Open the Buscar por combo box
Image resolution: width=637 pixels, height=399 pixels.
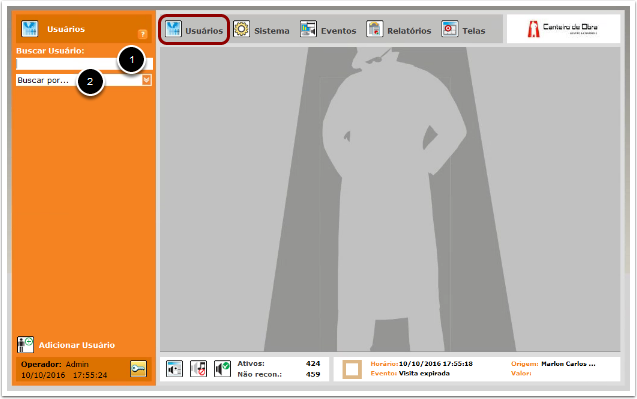tap(84, 80)
